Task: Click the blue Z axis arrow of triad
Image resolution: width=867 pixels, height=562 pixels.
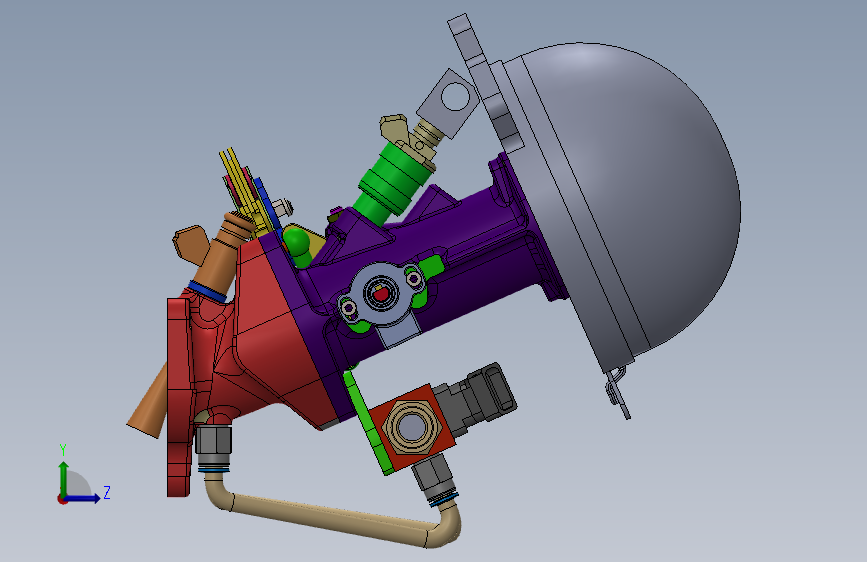Action: coord(84,498)
